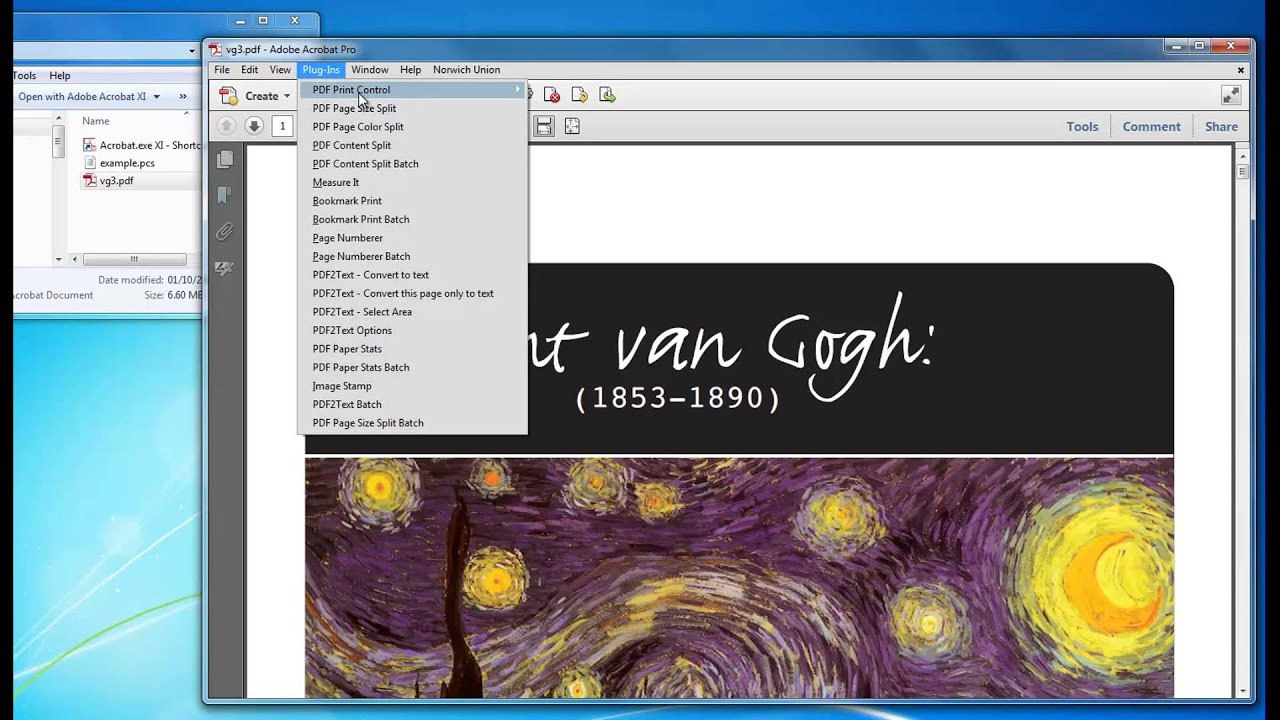
Task: Select vg3.pdf file in Explorer
Action: (108, 181)
